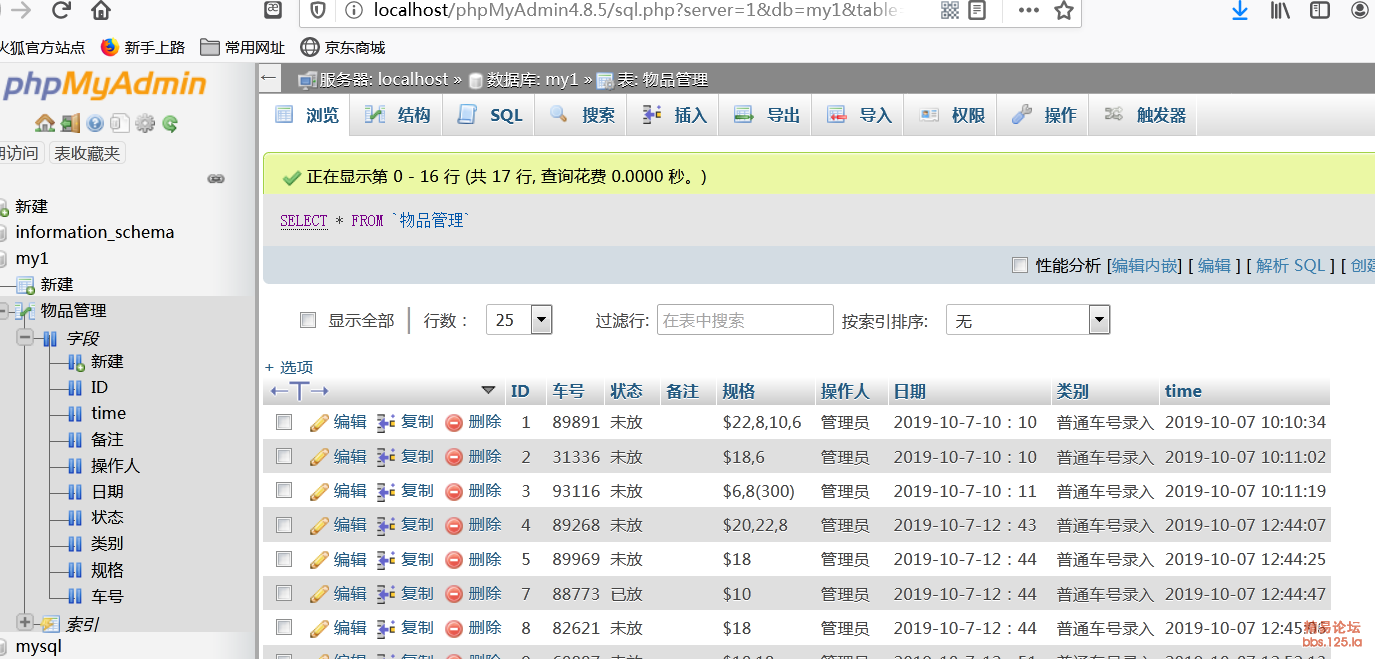Screen dimensions: 1375x659
Task: Select the checkbox for row ID 1
Action: point(284,423)
